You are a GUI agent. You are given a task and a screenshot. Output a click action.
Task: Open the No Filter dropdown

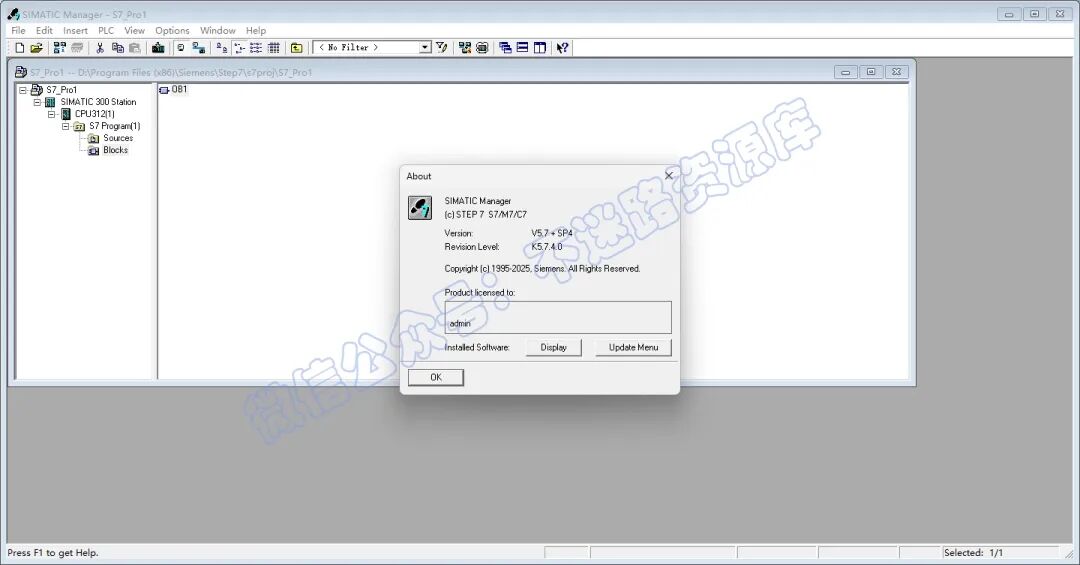pos(425,47)
